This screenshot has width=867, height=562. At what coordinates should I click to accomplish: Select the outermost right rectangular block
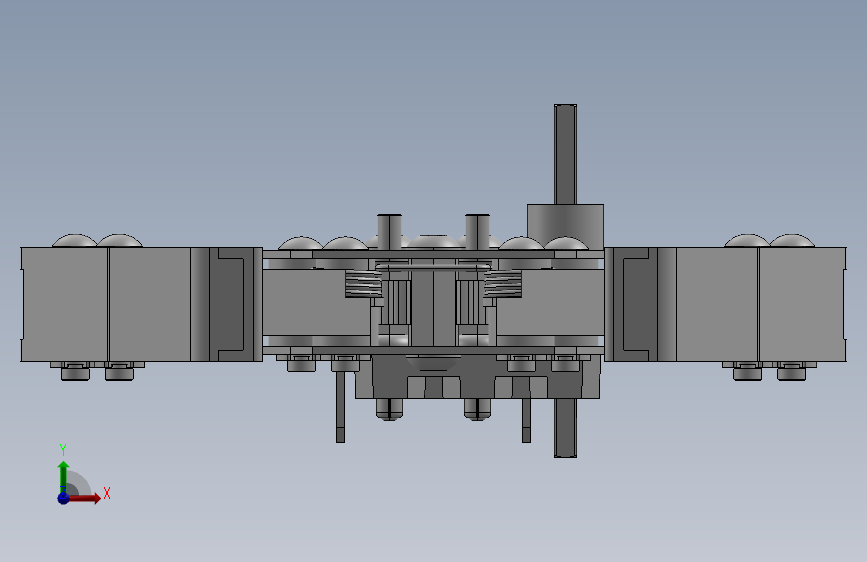(802, 304)
